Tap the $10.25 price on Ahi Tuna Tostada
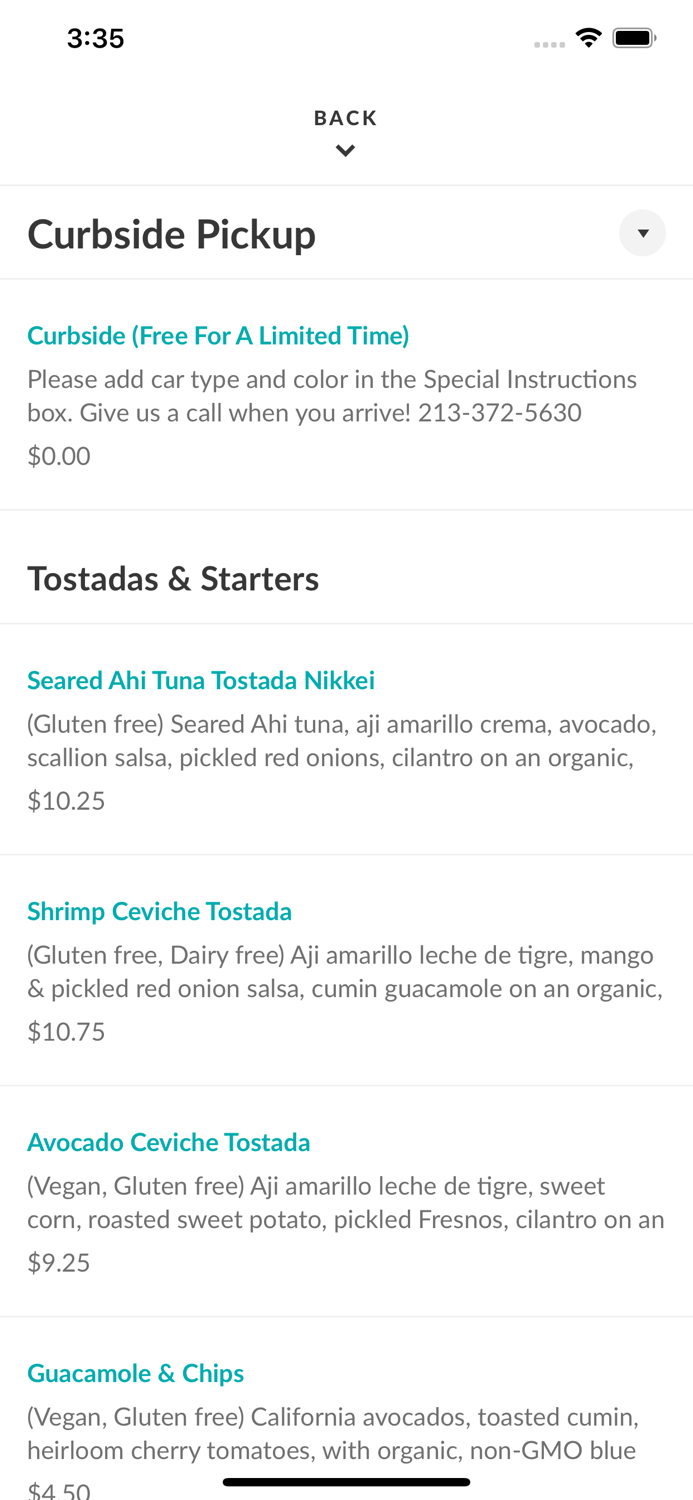 coord(66,800)
